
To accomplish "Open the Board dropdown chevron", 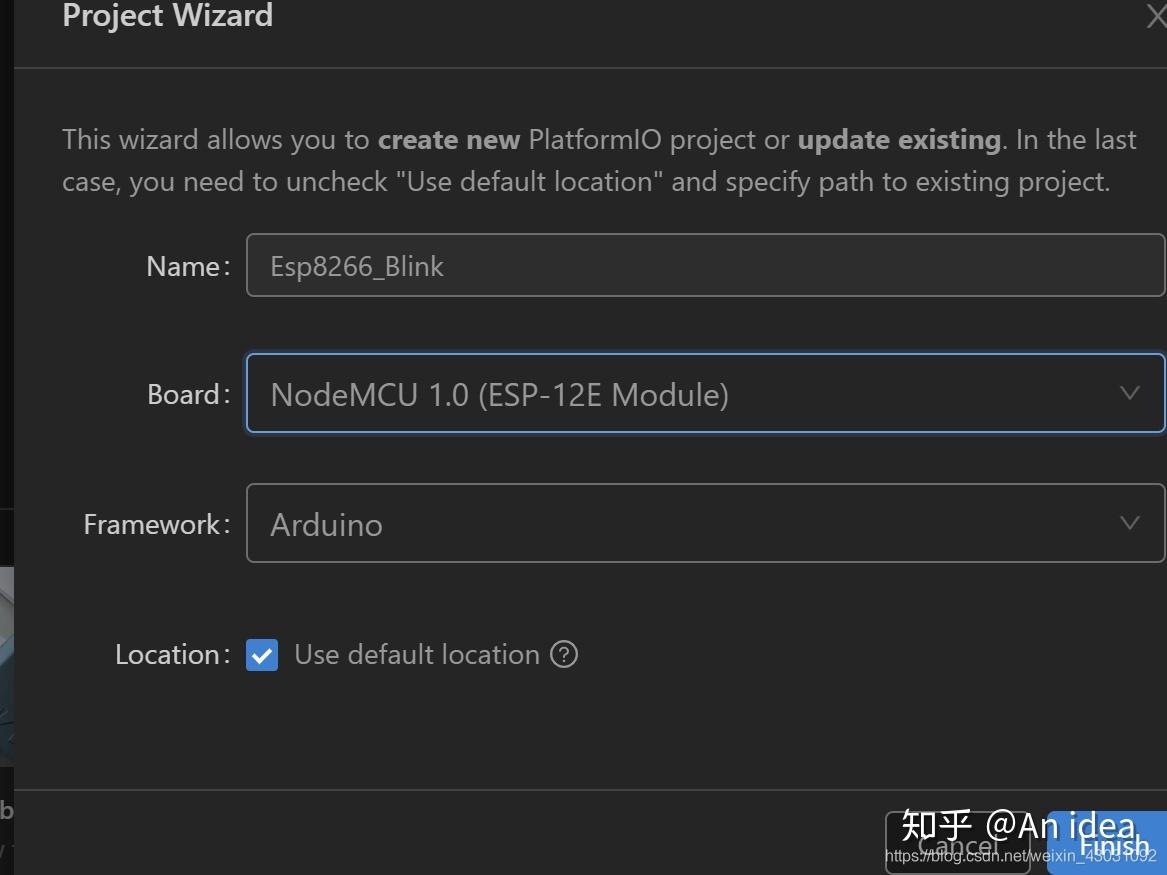I will 1128,393.
